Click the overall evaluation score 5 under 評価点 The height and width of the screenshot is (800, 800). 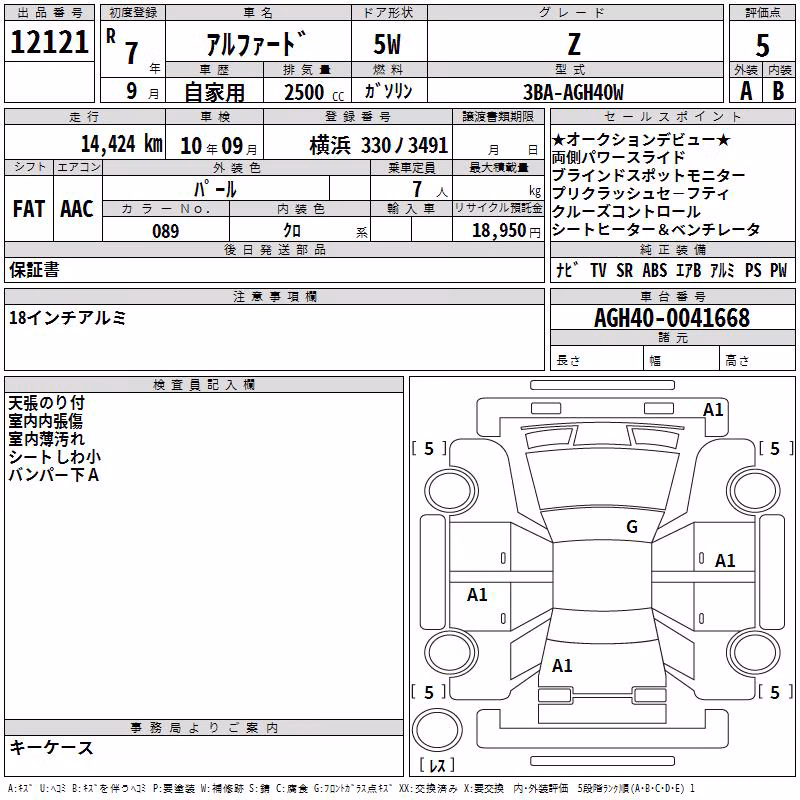[762, 45]
